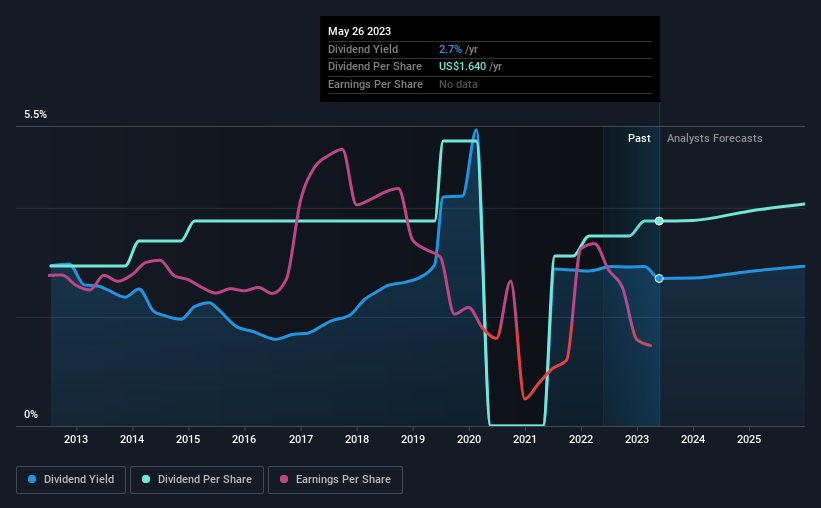Screen dimensions: 821x508
Task: Click the Past period label
Action: (x=639, y=138)
